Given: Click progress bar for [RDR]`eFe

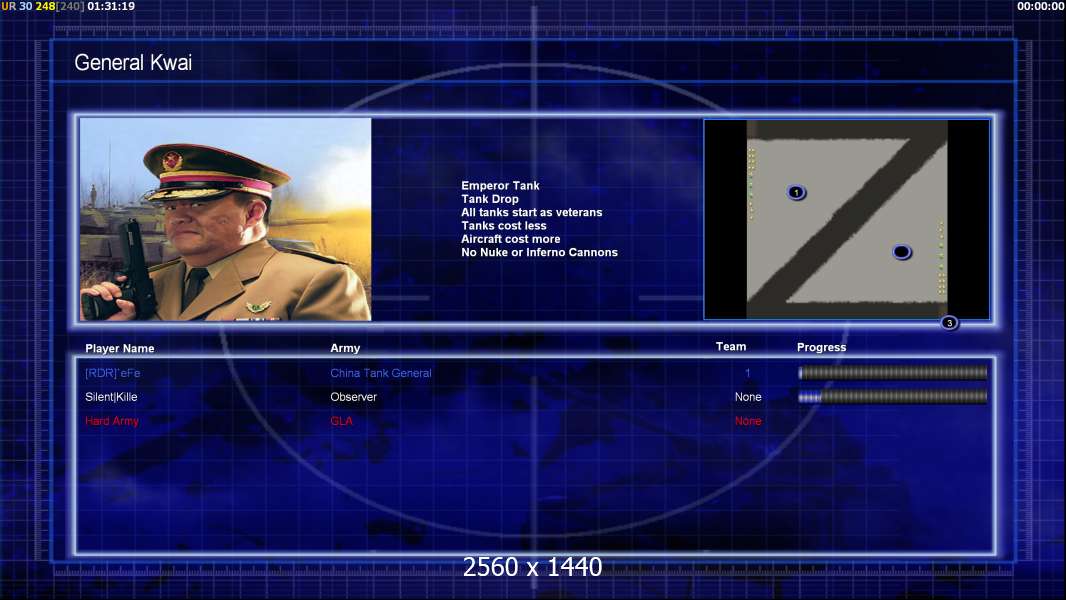Looking at the screenshot, I should tap(893, 372).
